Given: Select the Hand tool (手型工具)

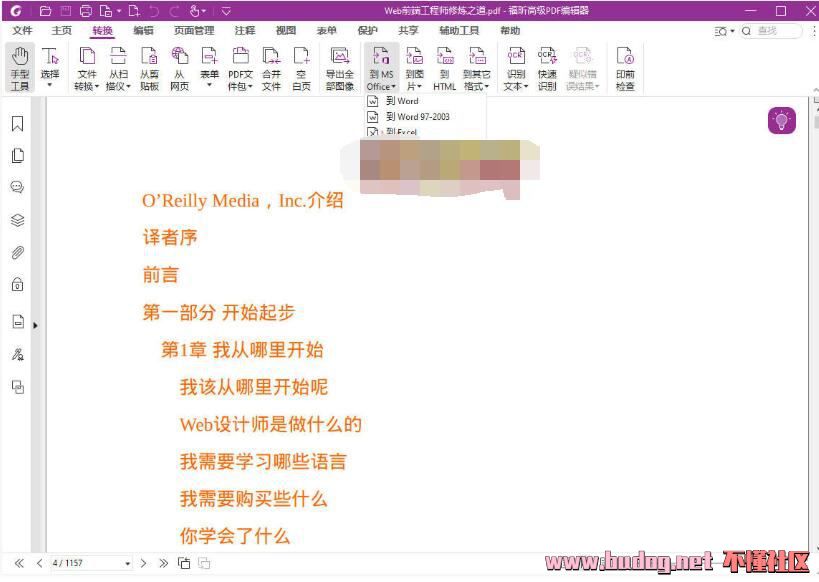Looking at the screenshot, I should (20, 68).
